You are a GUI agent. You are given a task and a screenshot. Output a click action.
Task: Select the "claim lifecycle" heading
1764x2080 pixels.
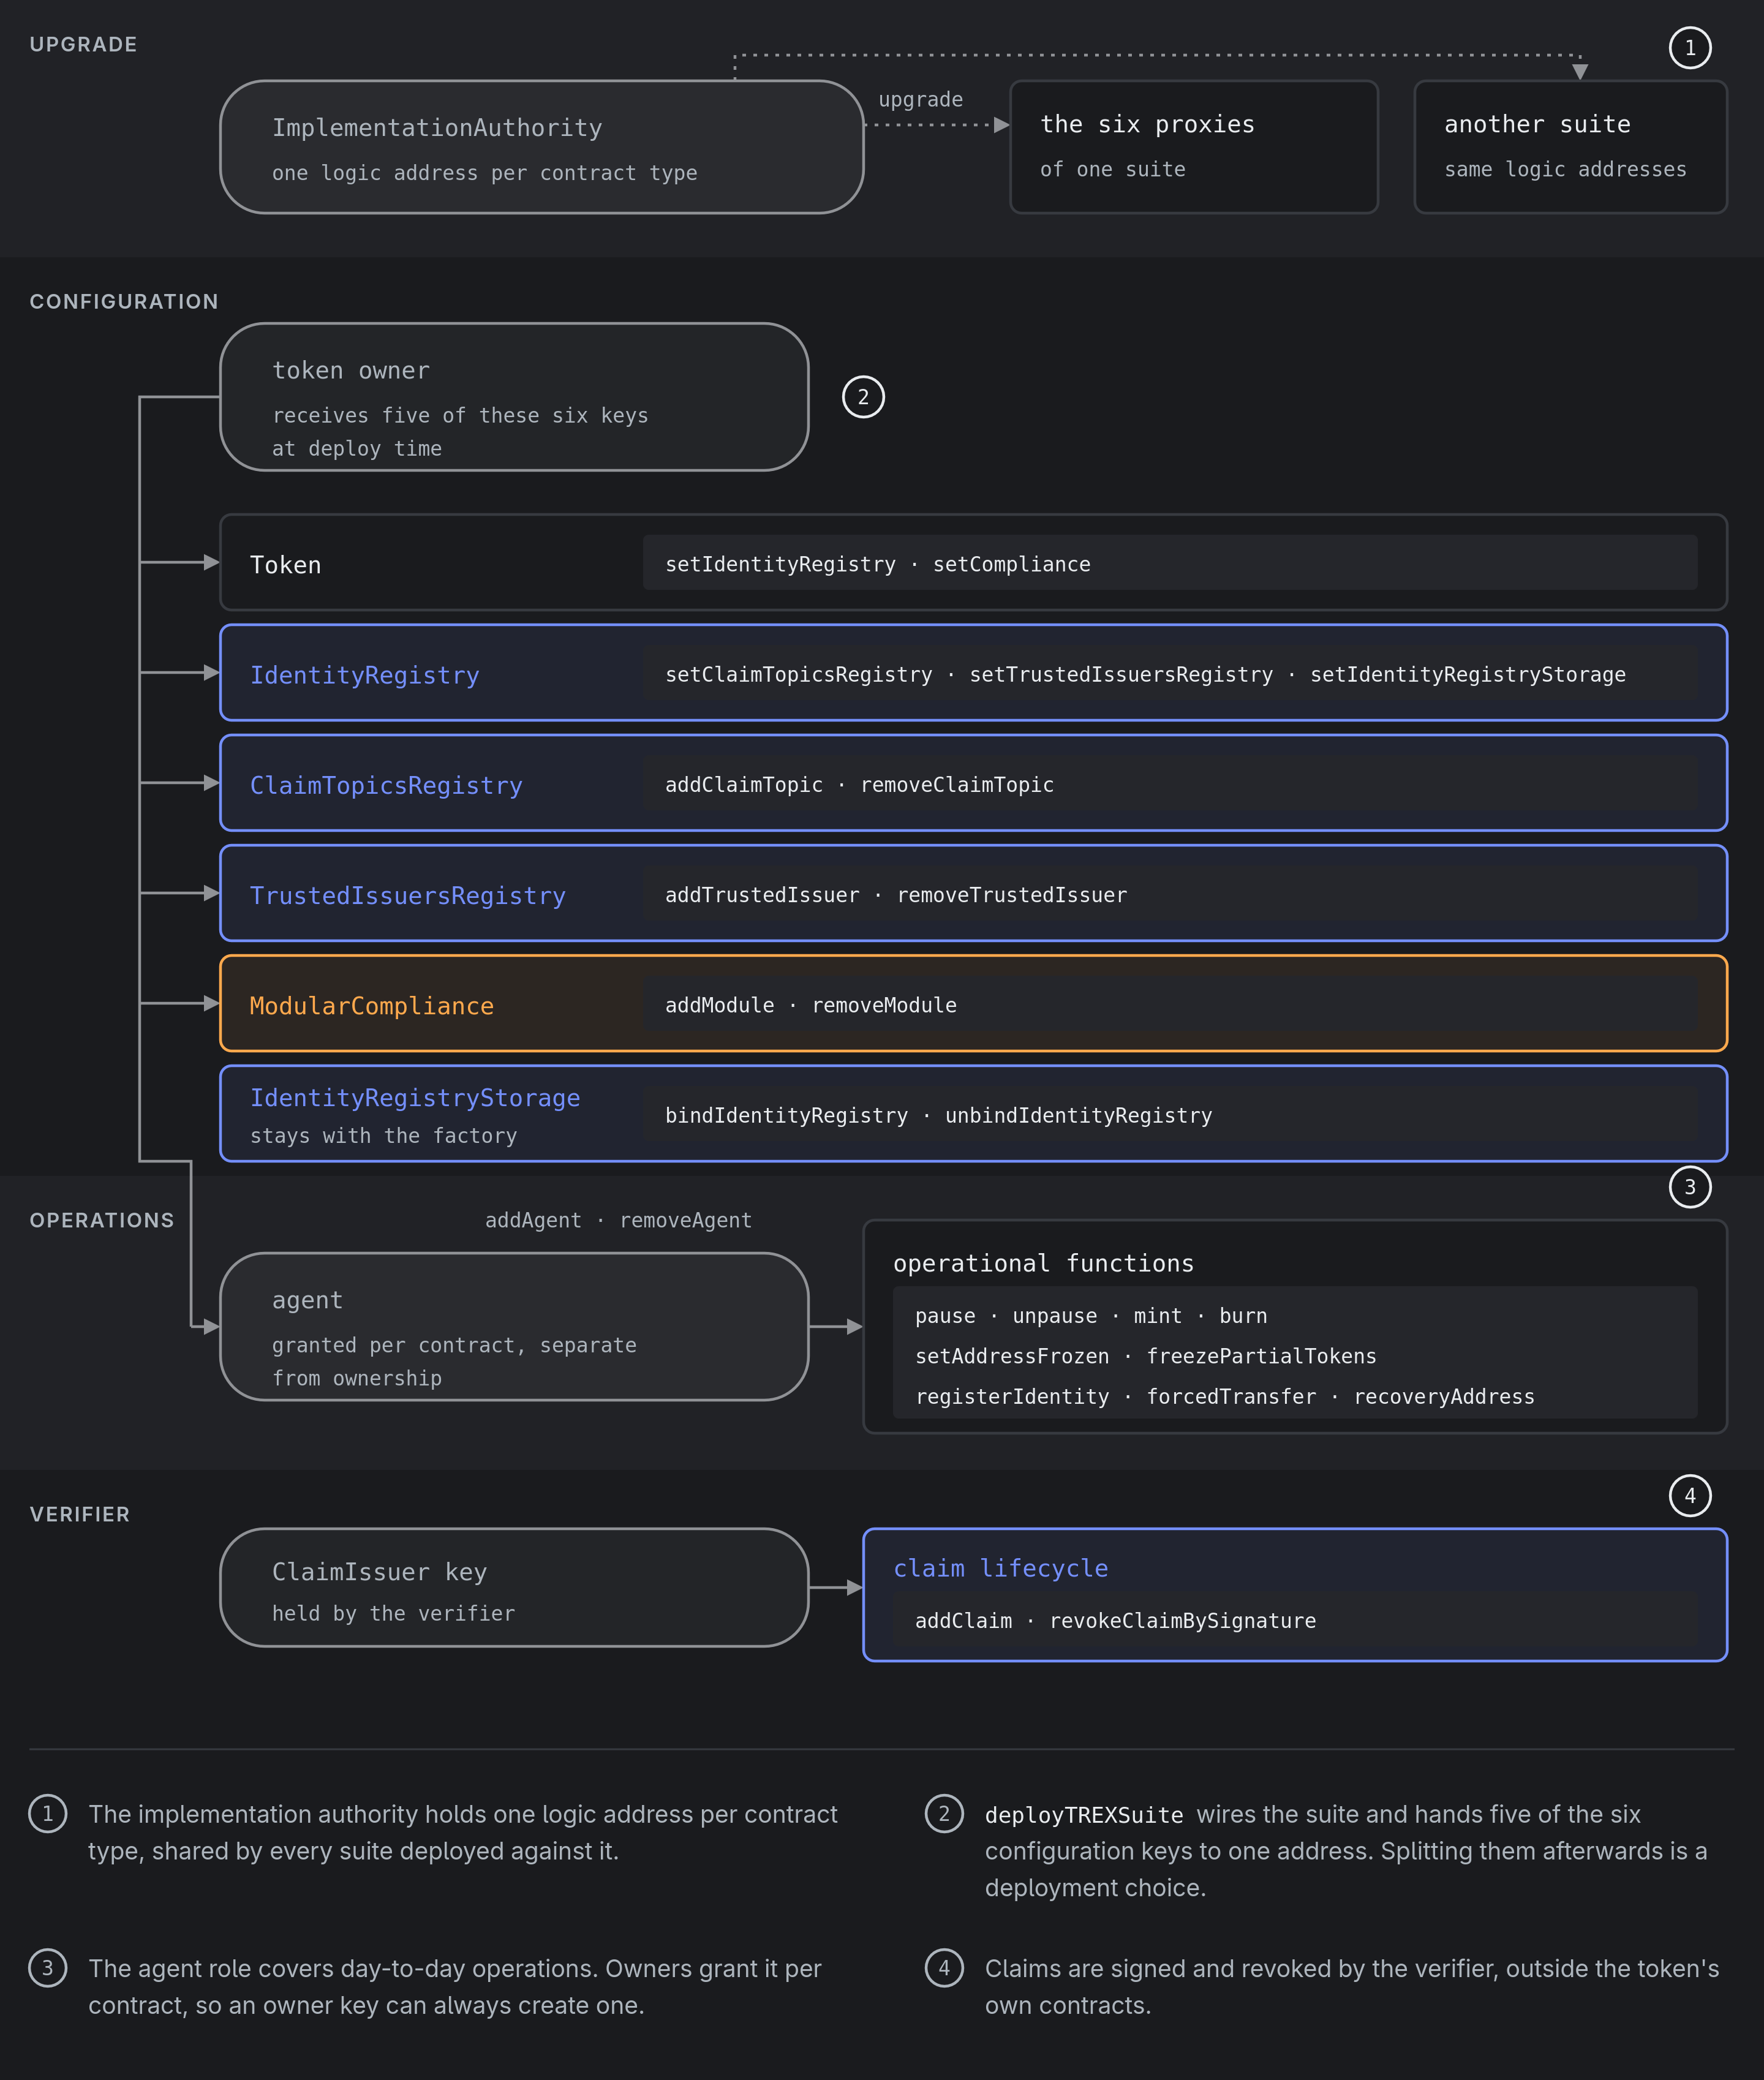coord(1000,1568)
